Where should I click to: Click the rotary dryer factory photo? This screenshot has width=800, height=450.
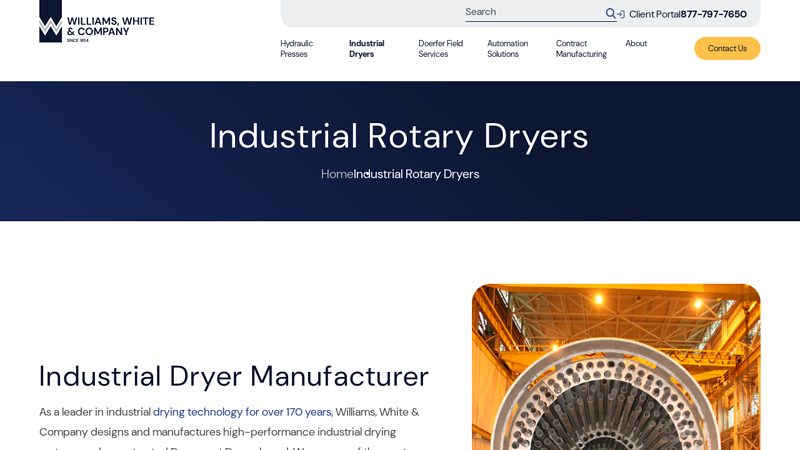(x=616, y=367)
